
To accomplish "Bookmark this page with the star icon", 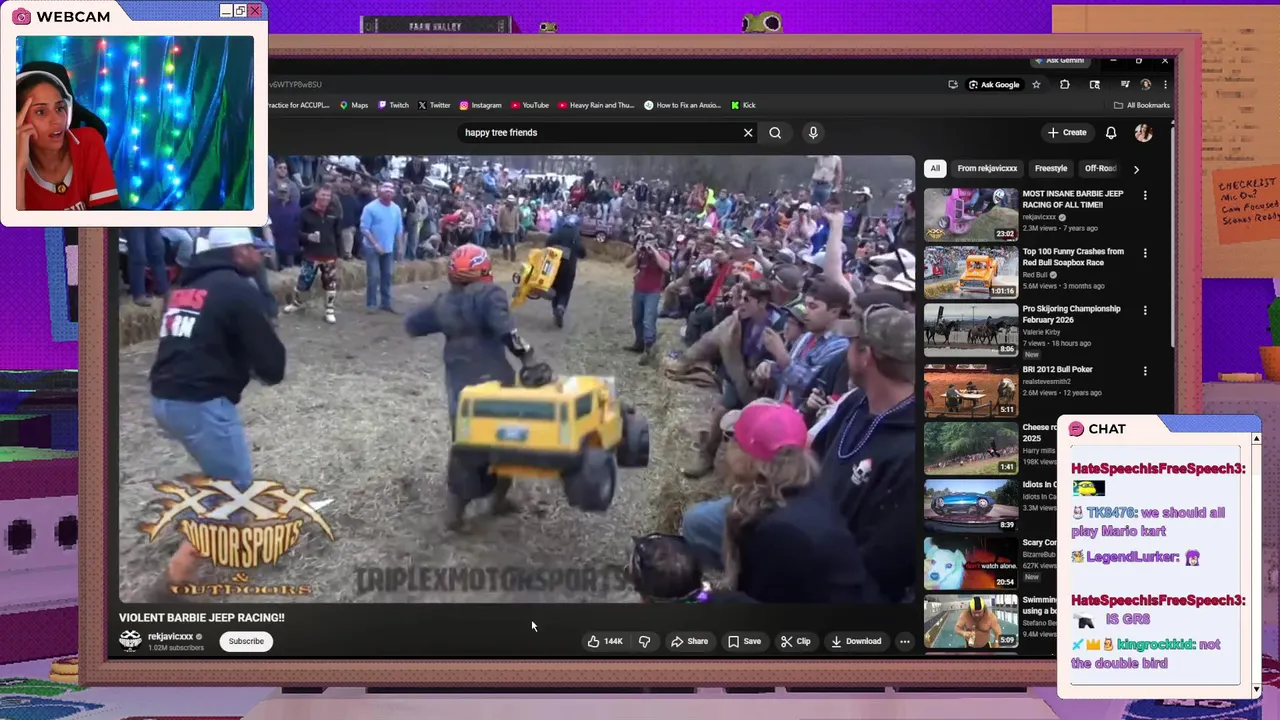I will [1036, 85].
